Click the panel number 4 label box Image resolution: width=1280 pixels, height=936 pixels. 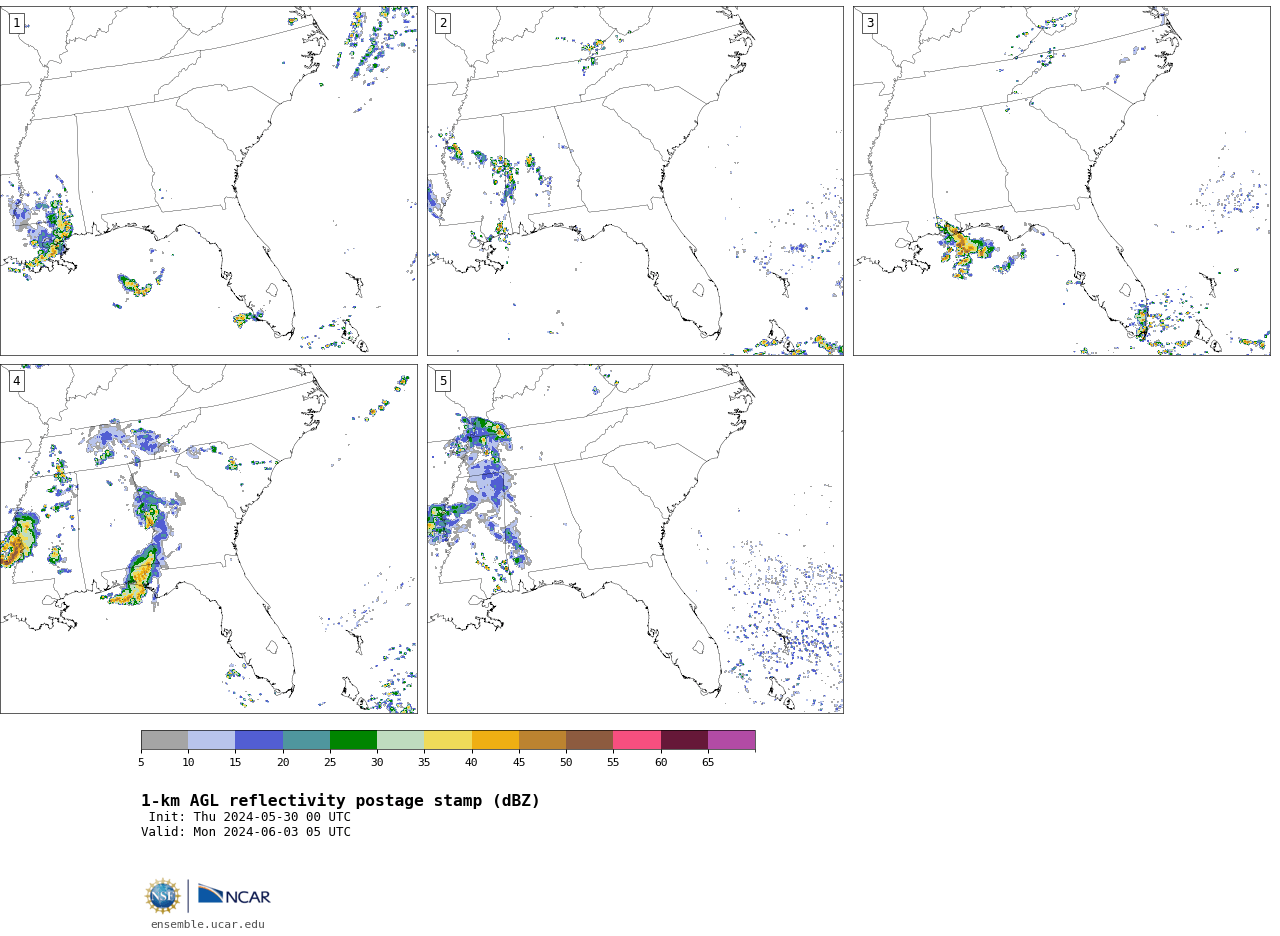pos(17,381)
